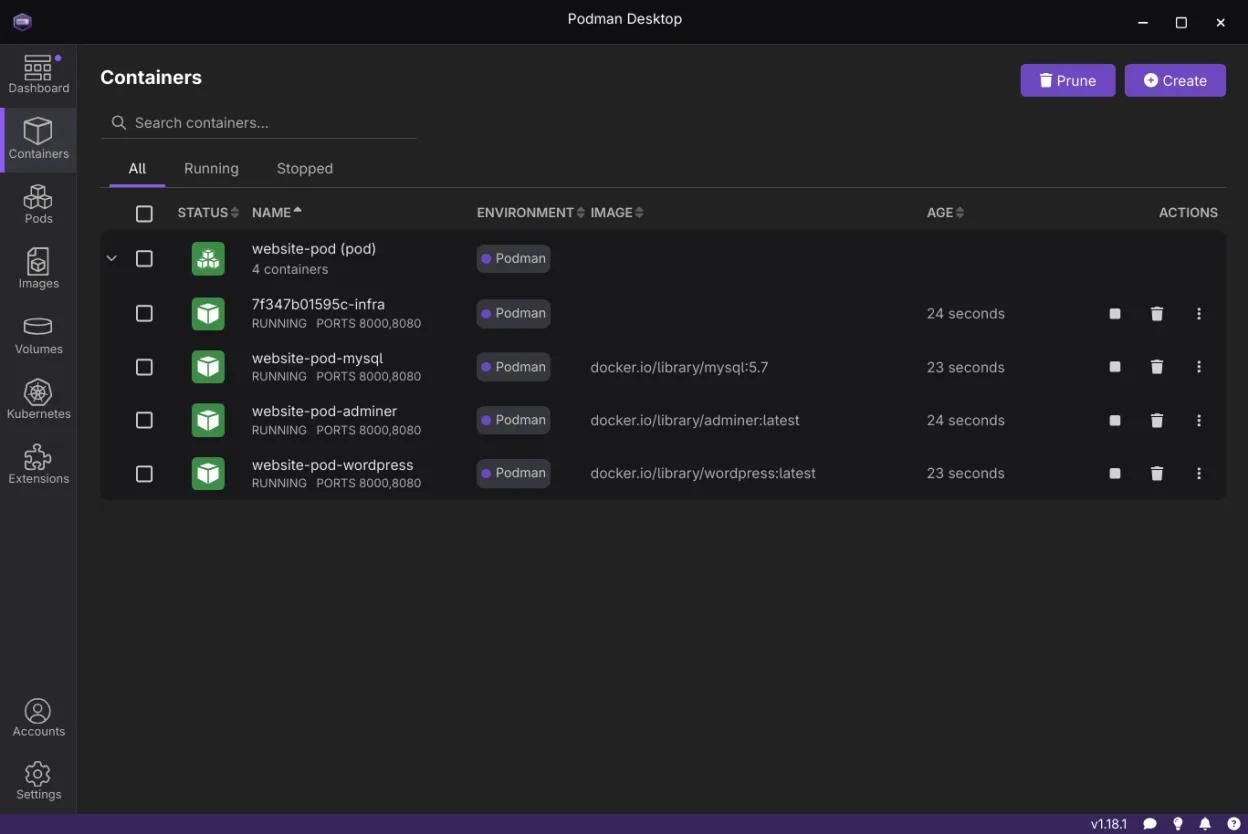Click website-pod-mysql green status icon

(208, 367)
